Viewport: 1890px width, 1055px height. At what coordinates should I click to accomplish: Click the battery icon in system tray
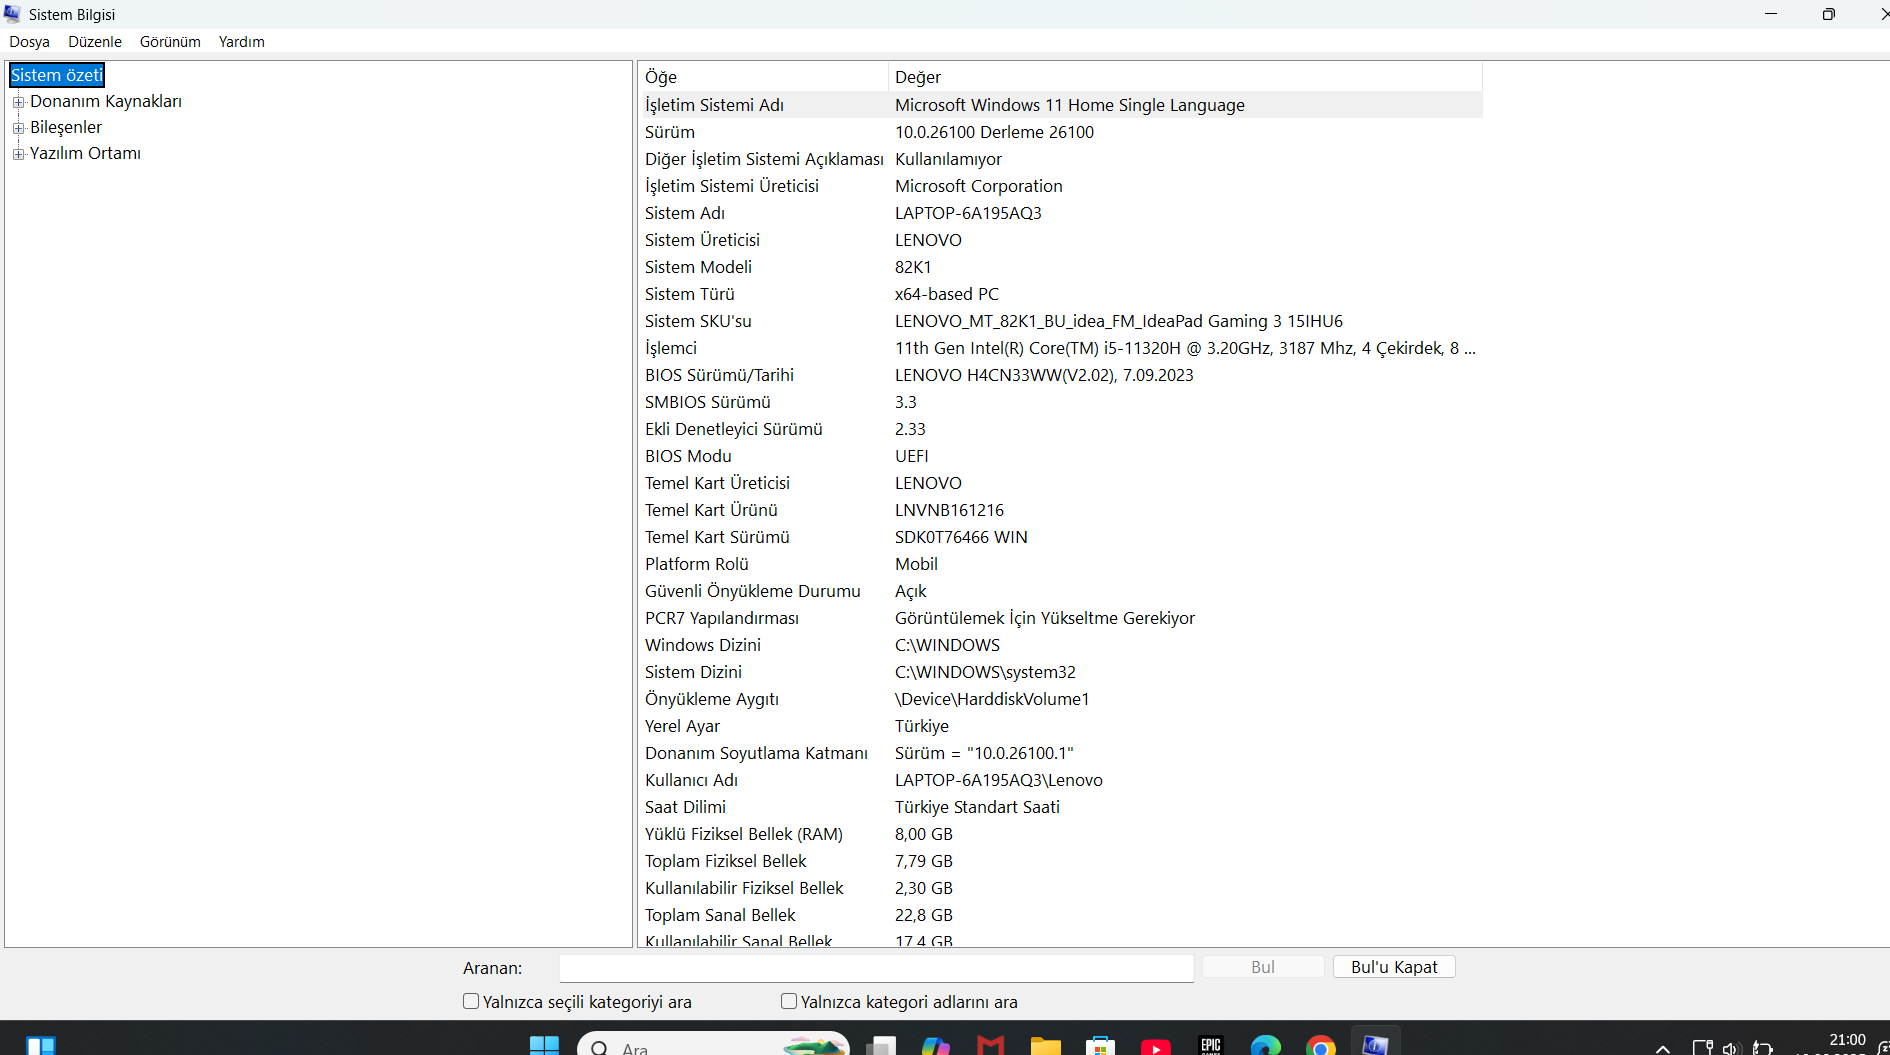point(1762,1048)
